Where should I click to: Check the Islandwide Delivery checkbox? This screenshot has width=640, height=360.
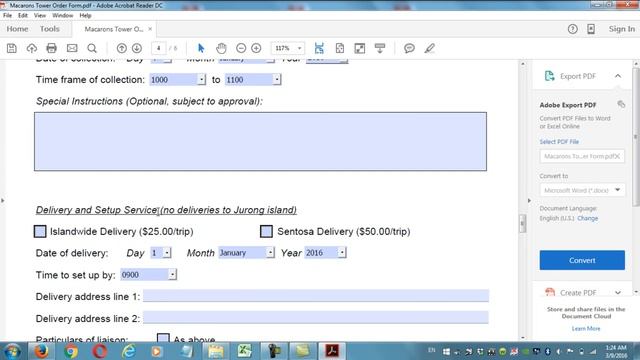(x=40, y=231)
